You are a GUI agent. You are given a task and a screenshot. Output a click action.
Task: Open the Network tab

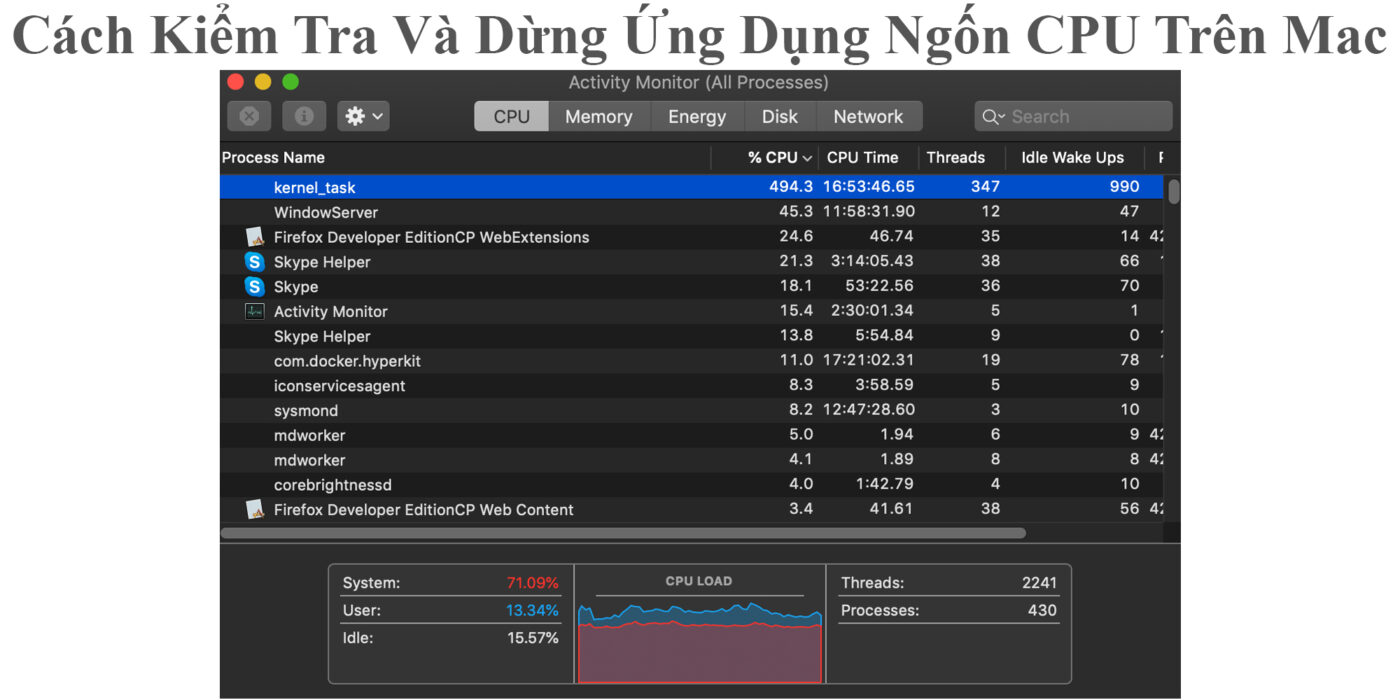point(868,116)
